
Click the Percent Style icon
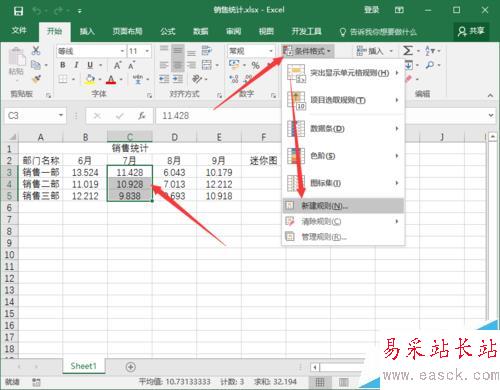256,65
